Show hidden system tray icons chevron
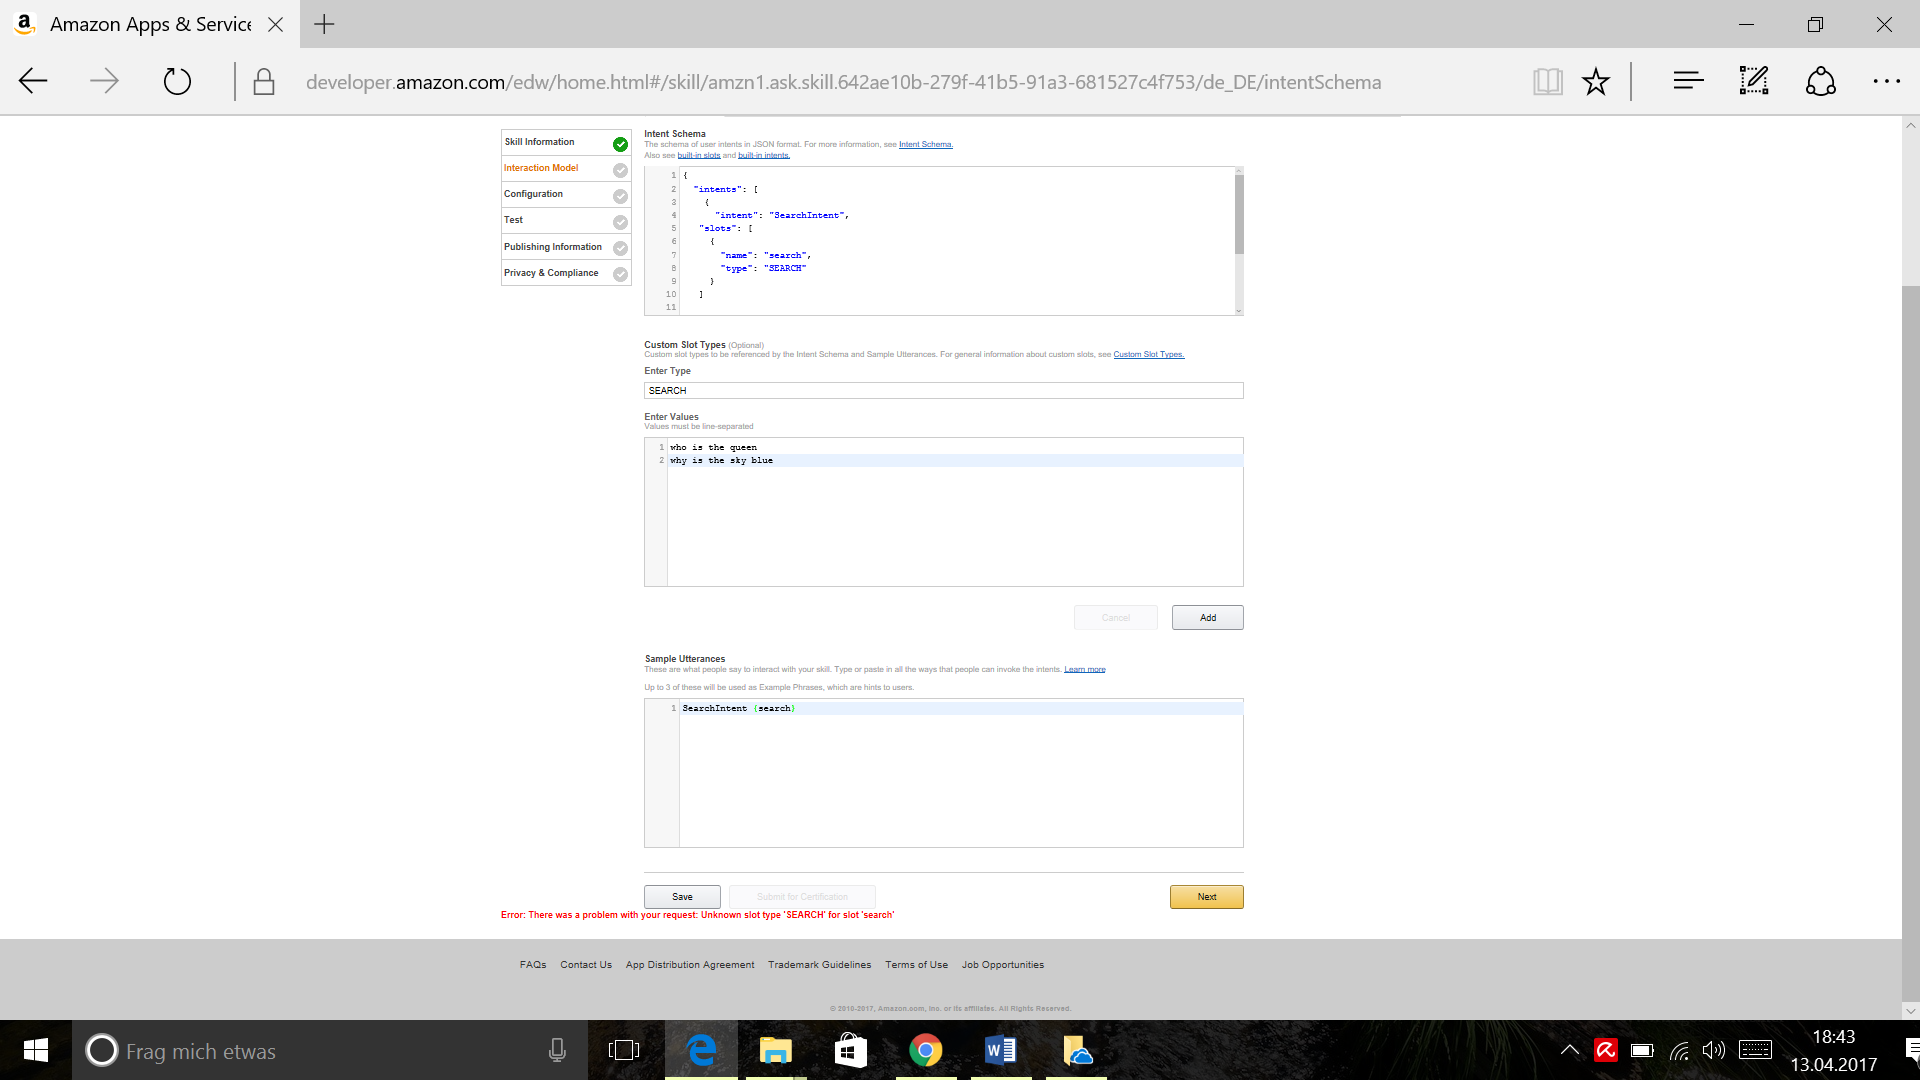The height and width of the screenshot is (1080, 1920). pos(1569,1050)
